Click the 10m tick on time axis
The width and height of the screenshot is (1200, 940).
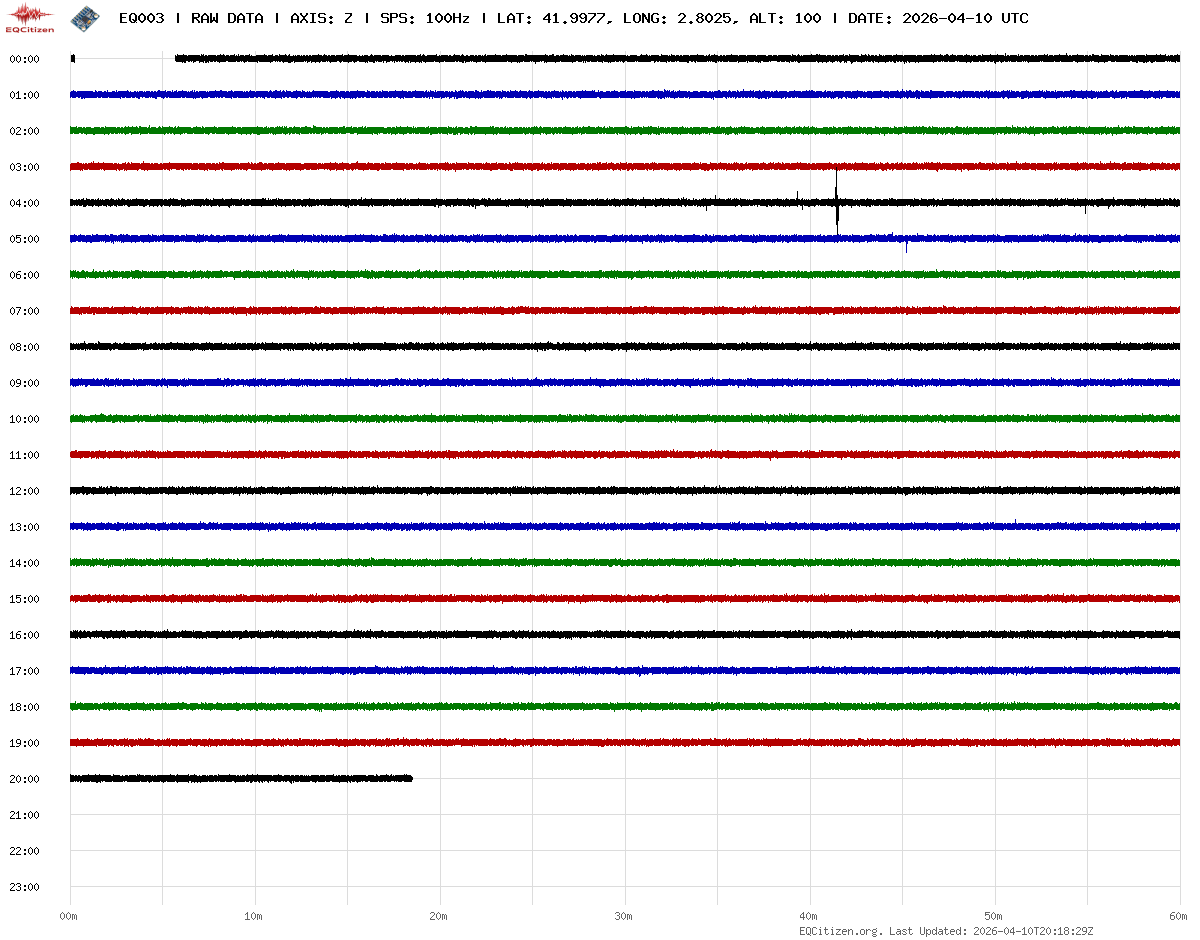254,916
